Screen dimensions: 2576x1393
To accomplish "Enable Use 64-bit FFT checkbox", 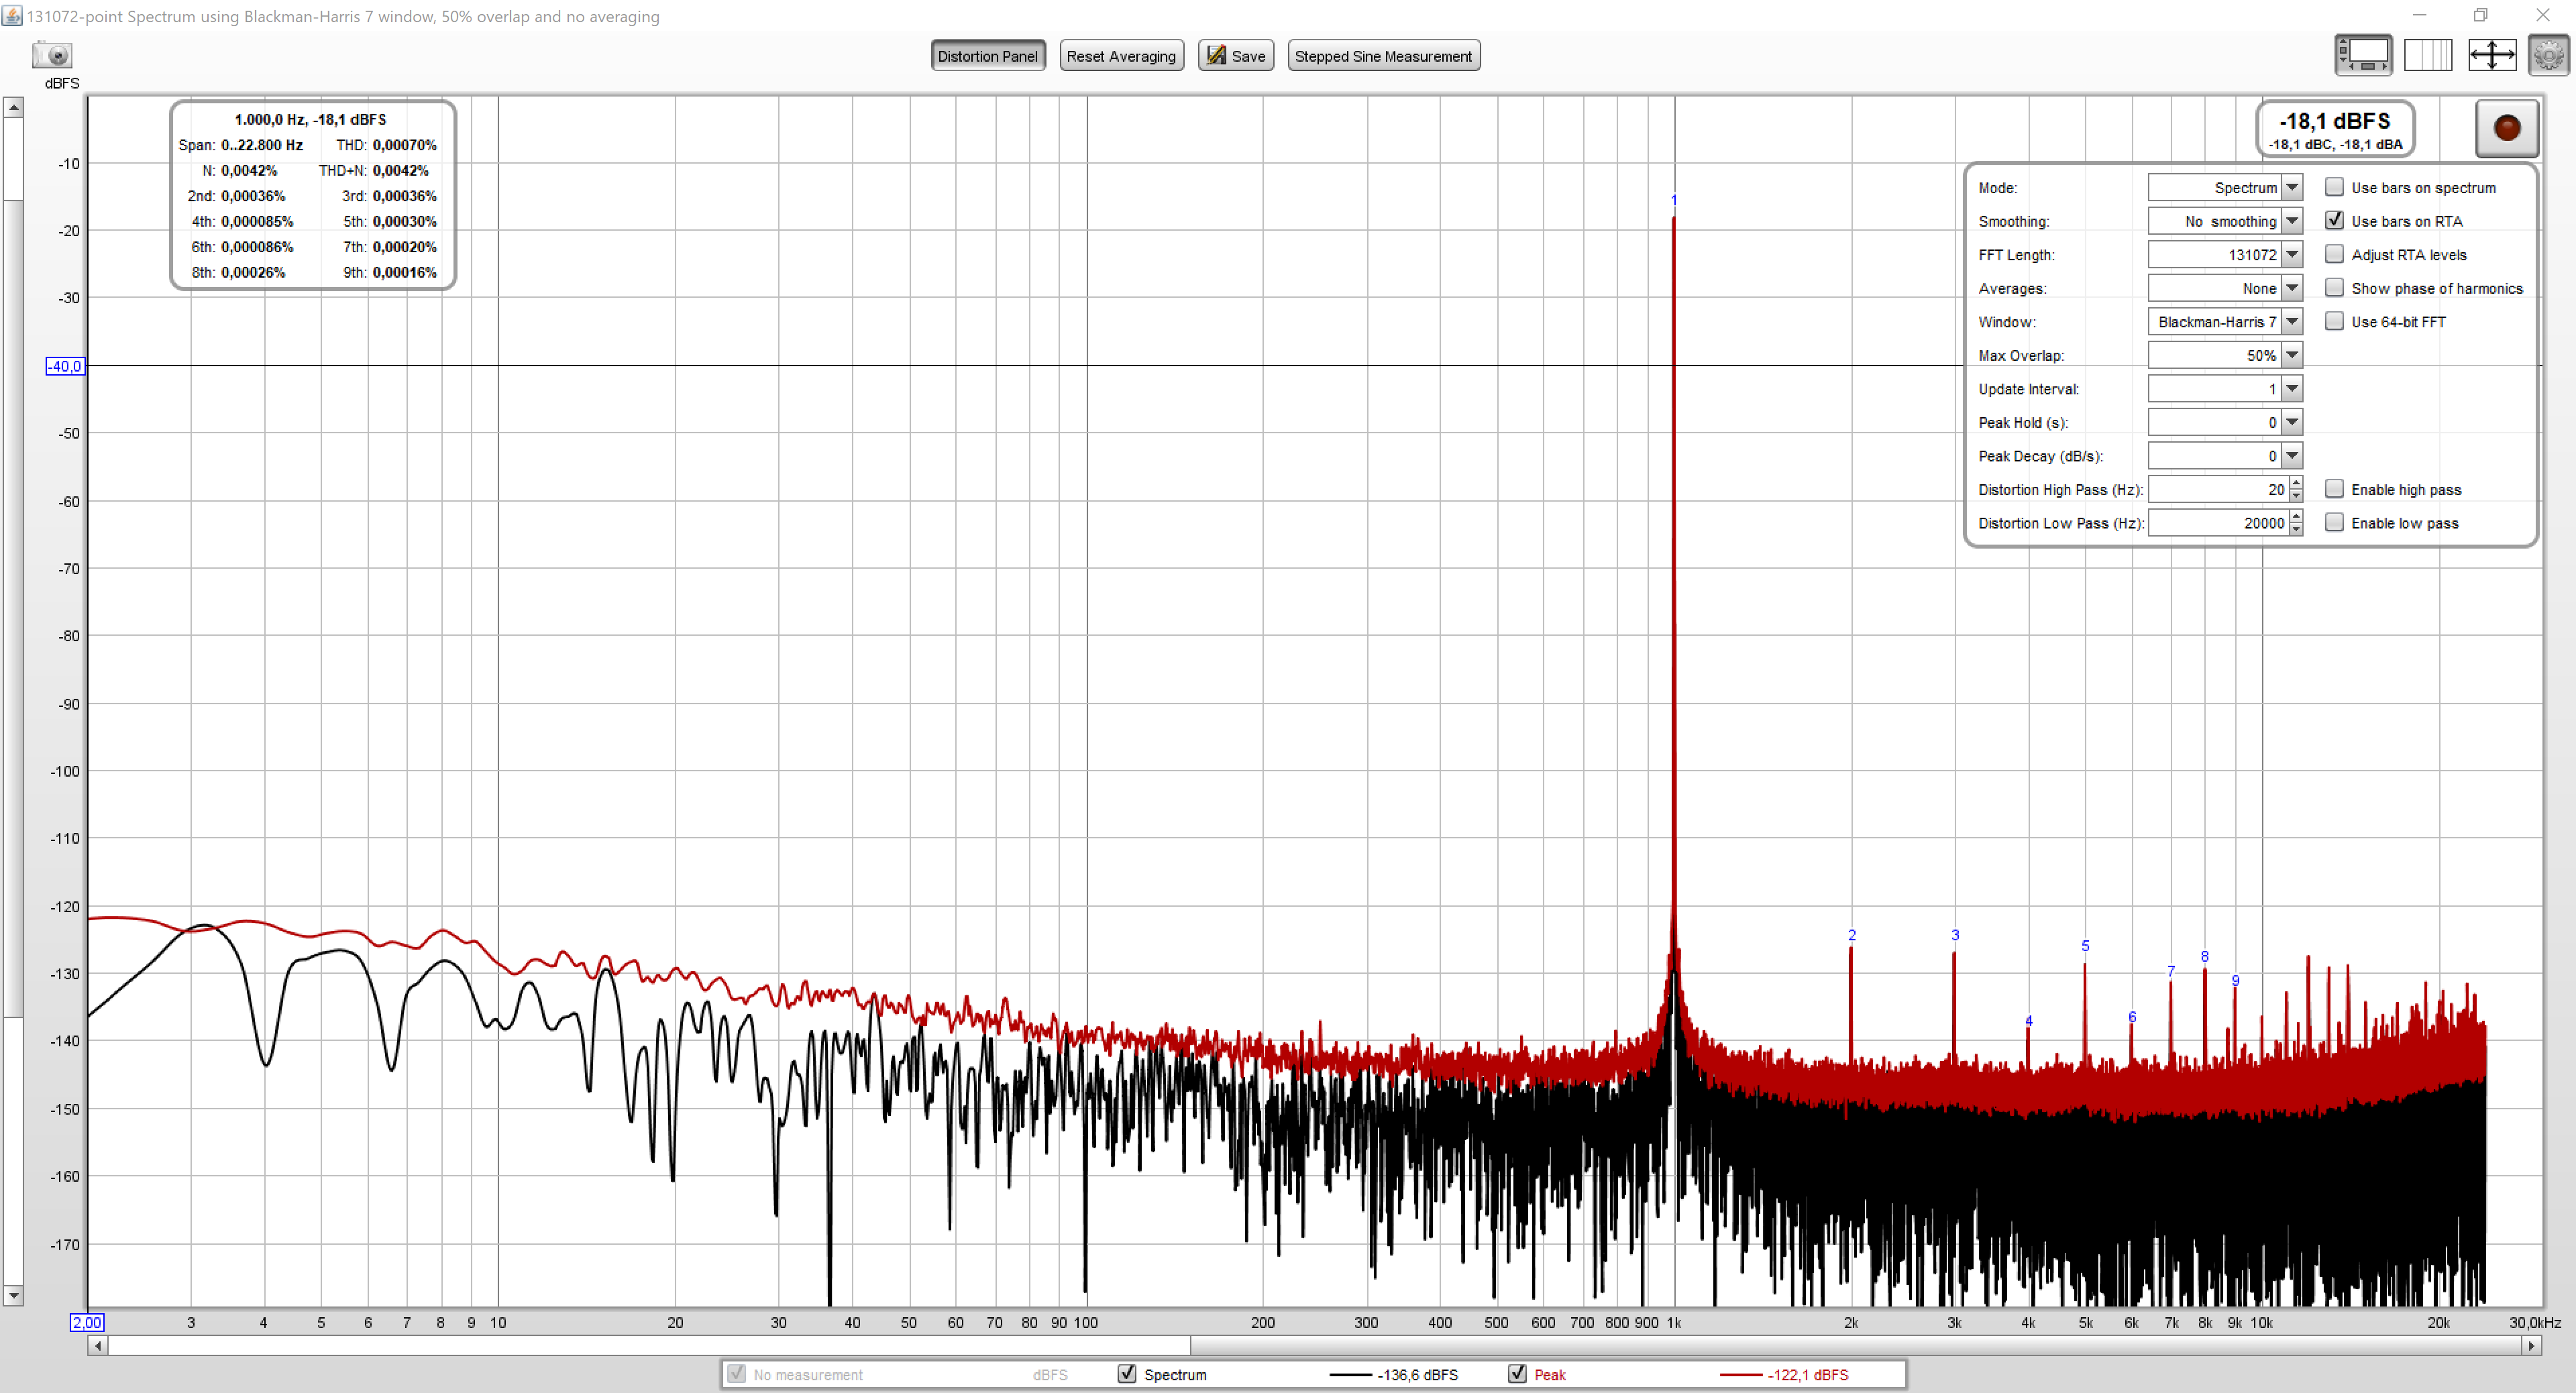I will [x=2334, y=321].
